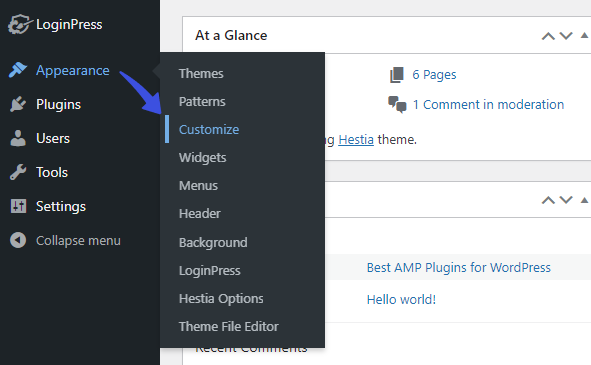Click the Plugins plug icon
591x365 pixels.
click(x=18, y=104)
